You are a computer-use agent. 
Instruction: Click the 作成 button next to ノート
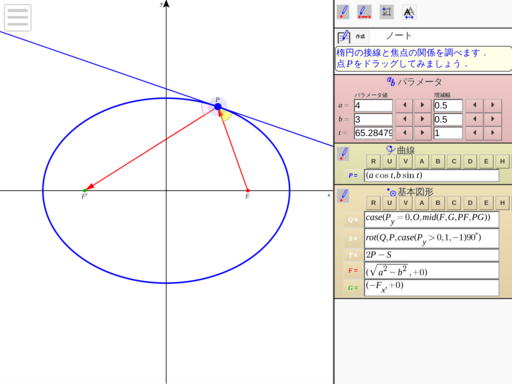pyautogui.click(x=360, y=36)
